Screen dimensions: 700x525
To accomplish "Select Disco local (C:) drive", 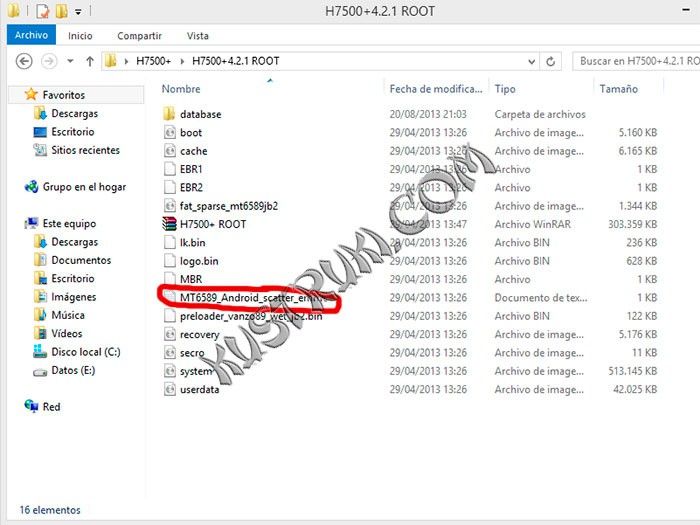I will (86, 352).
